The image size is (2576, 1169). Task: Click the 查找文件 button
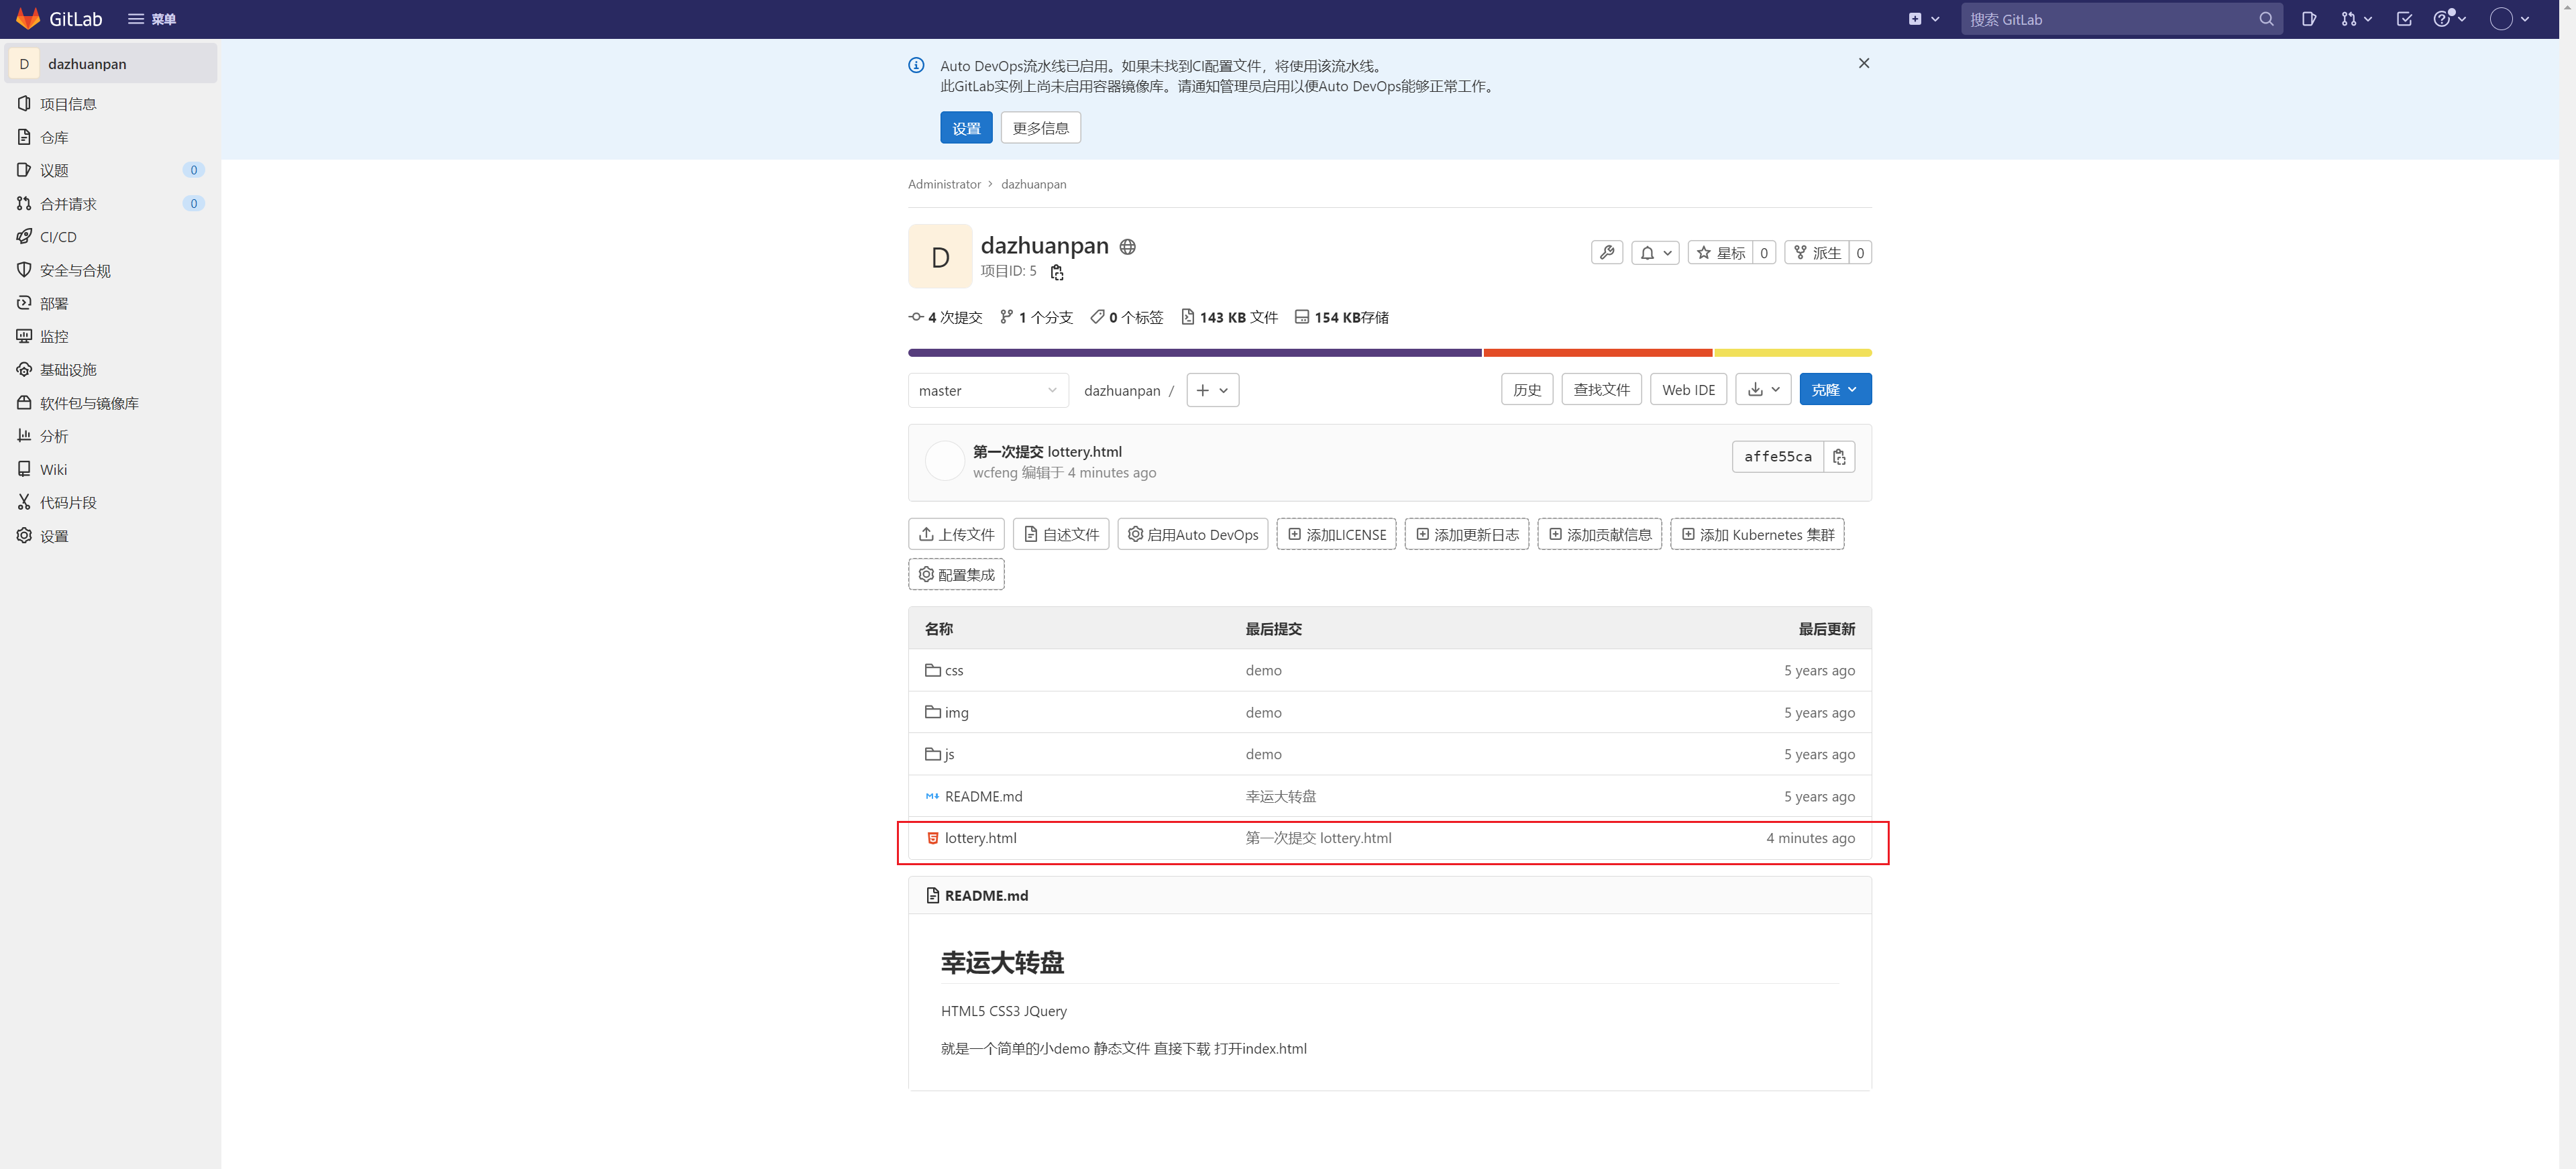tap(1601, 390)
